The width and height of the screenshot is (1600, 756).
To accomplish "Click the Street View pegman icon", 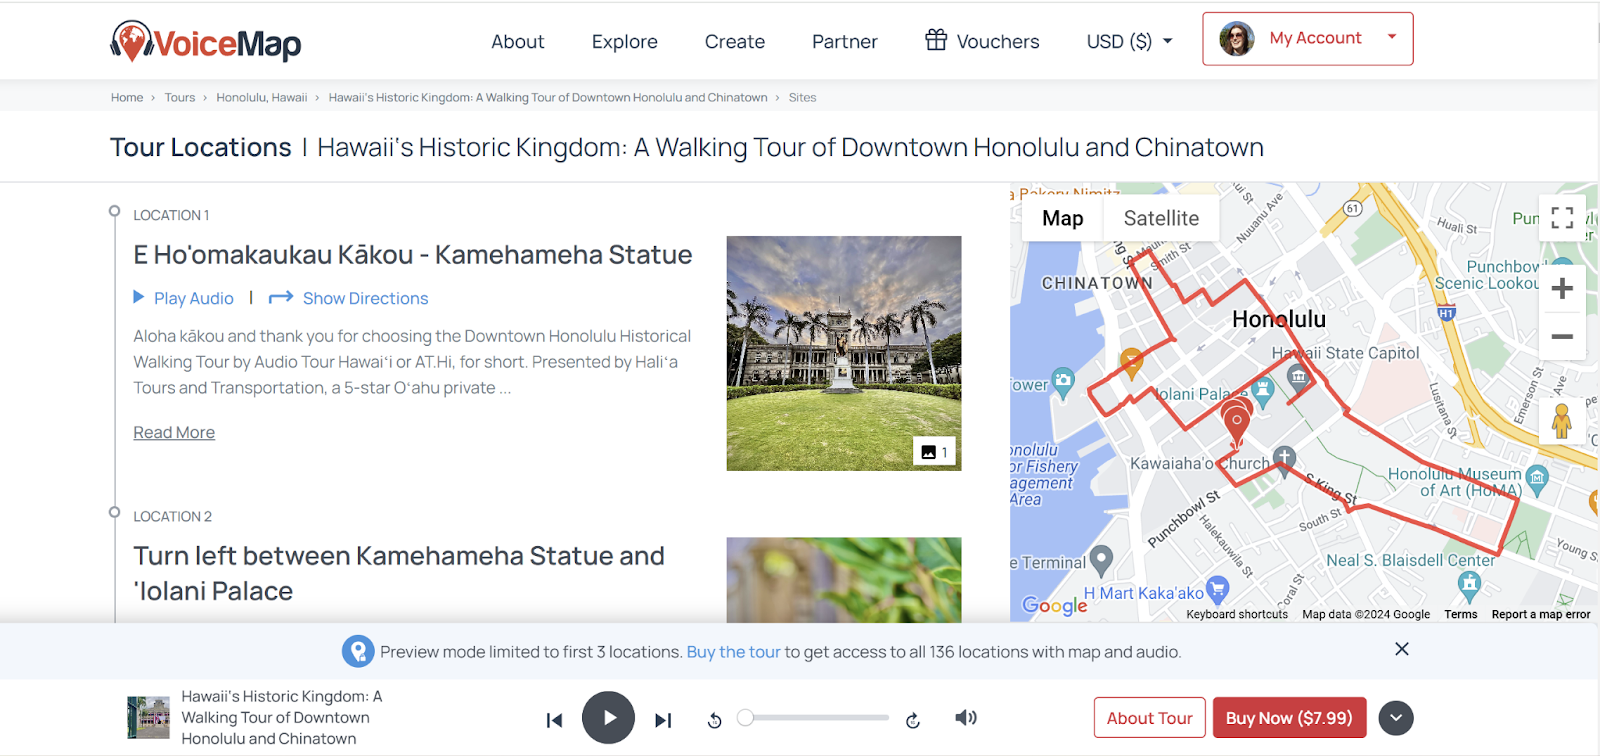I will (x=1562, y=420).
